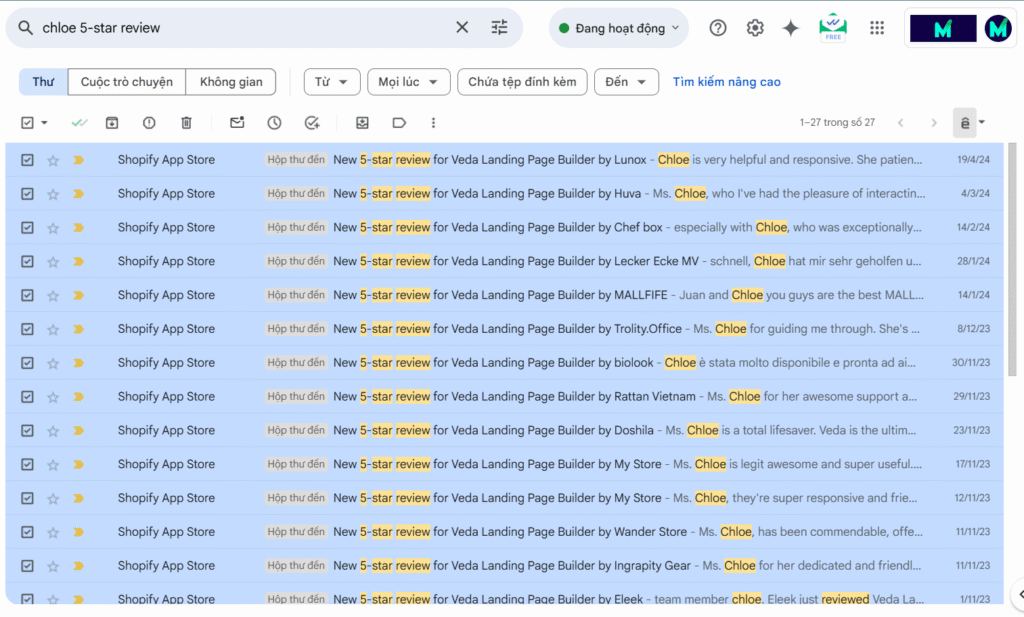Clear the search query with the X
This screenshot has height=617, width=1024.
pyautogui.click(x=462, y=28)
